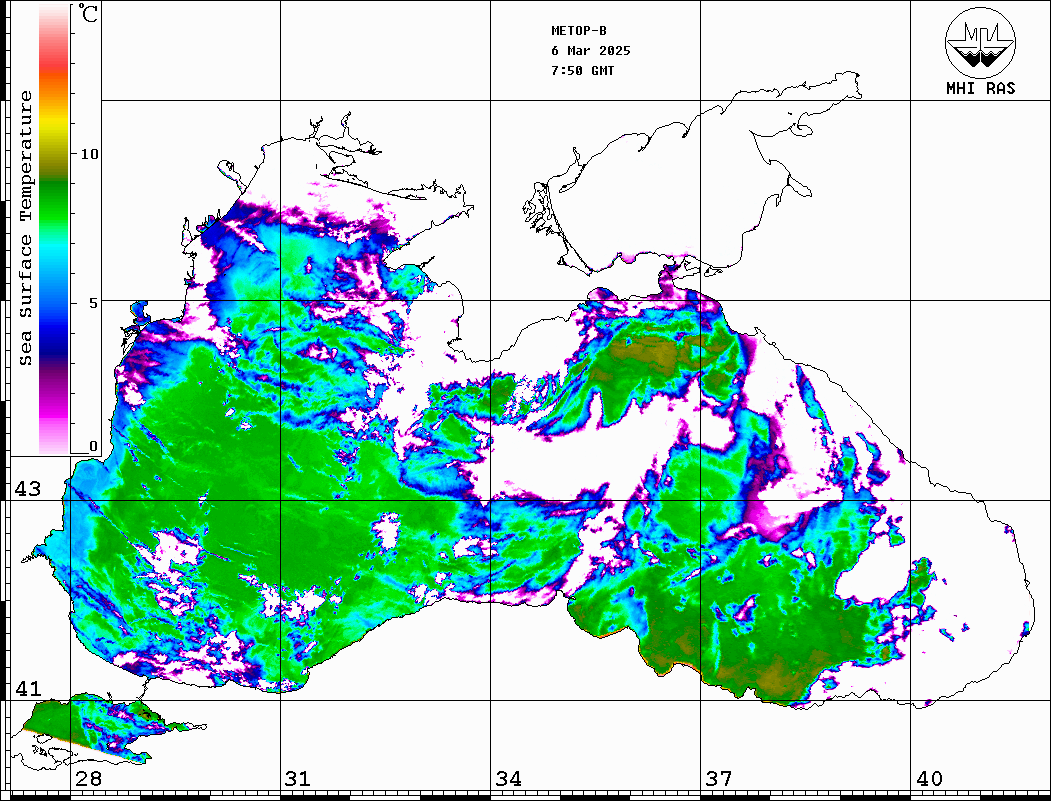The image size is (1051, 801).
Task: Click longitude label '37'
Action: tap(719, 779)
